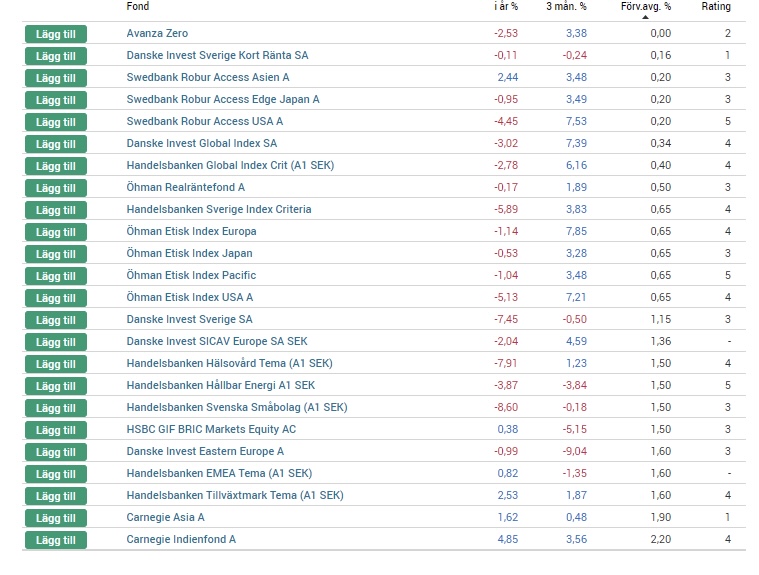
Task: View Handelsbanken Sverige Index Criteria details
Action: pyautogui.click(x=219, y=210)
